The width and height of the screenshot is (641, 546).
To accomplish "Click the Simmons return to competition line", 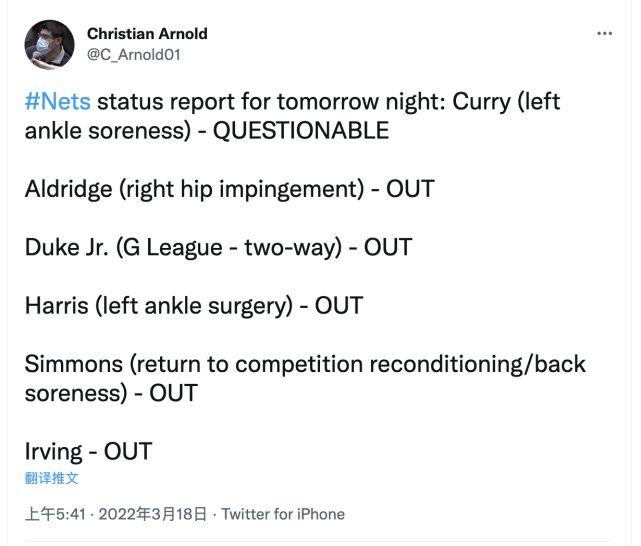I will click(305, 363).
